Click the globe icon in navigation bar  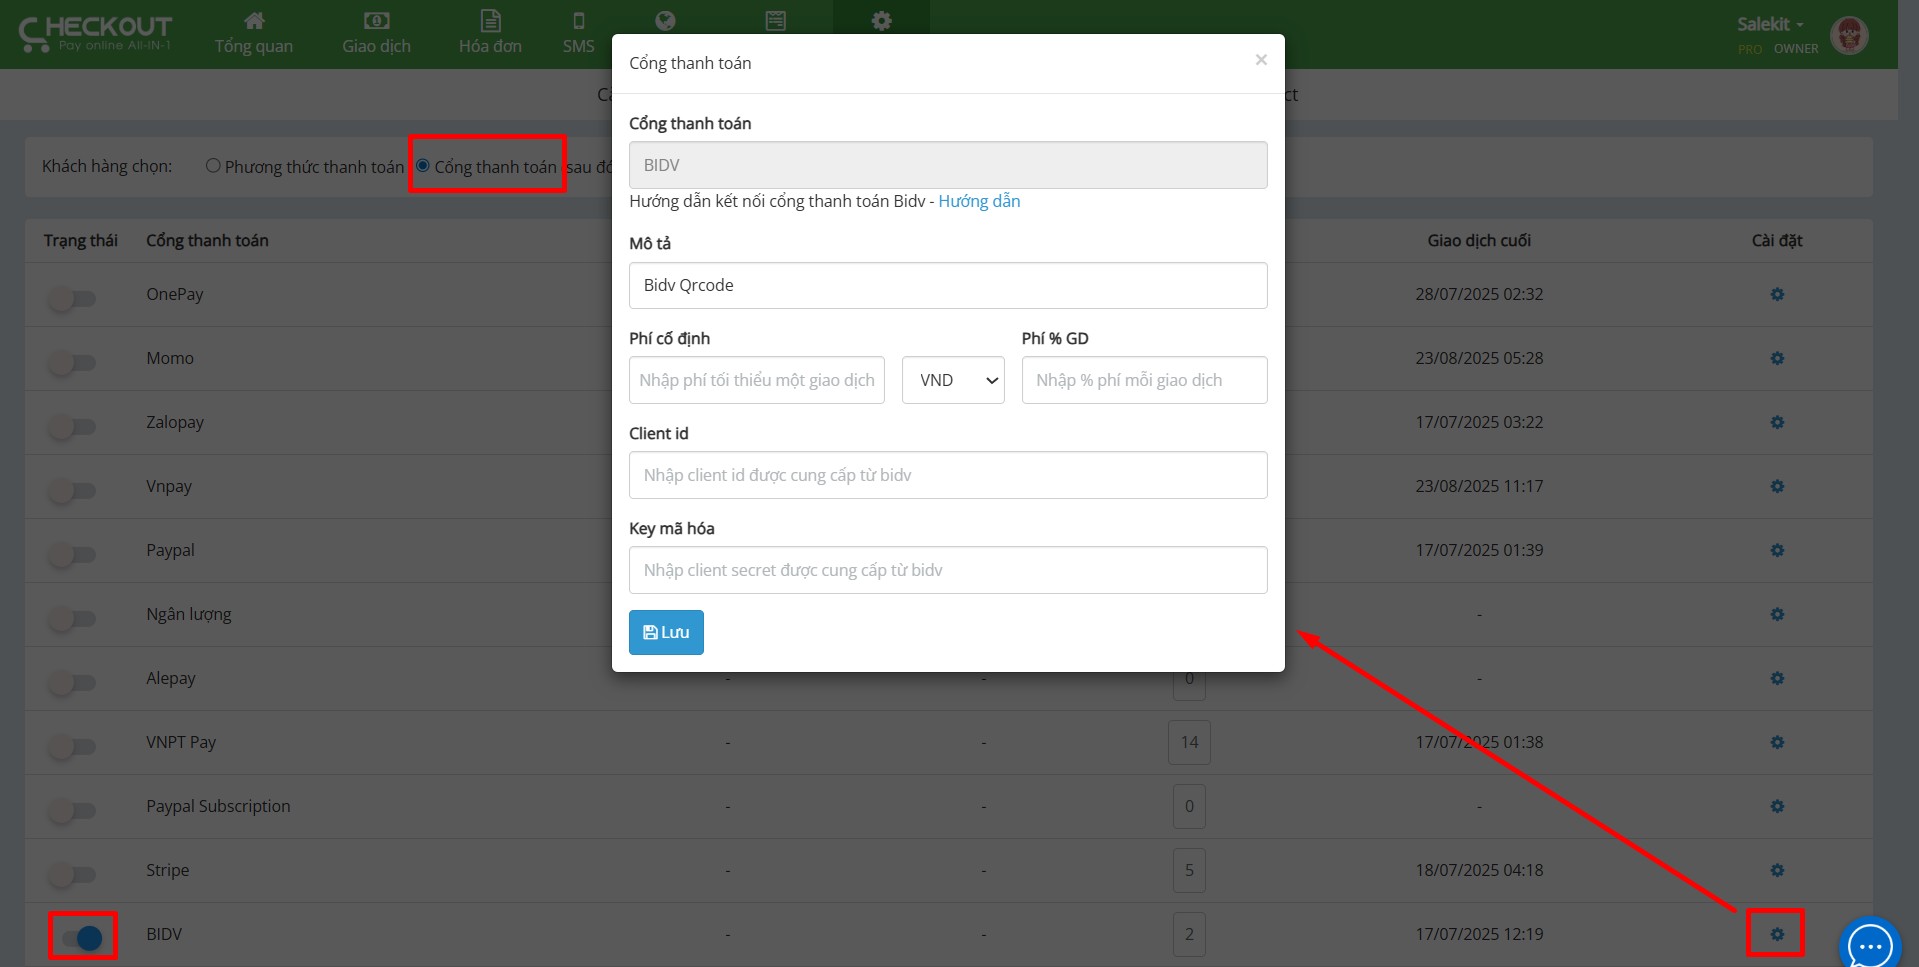tap(665, 21)
